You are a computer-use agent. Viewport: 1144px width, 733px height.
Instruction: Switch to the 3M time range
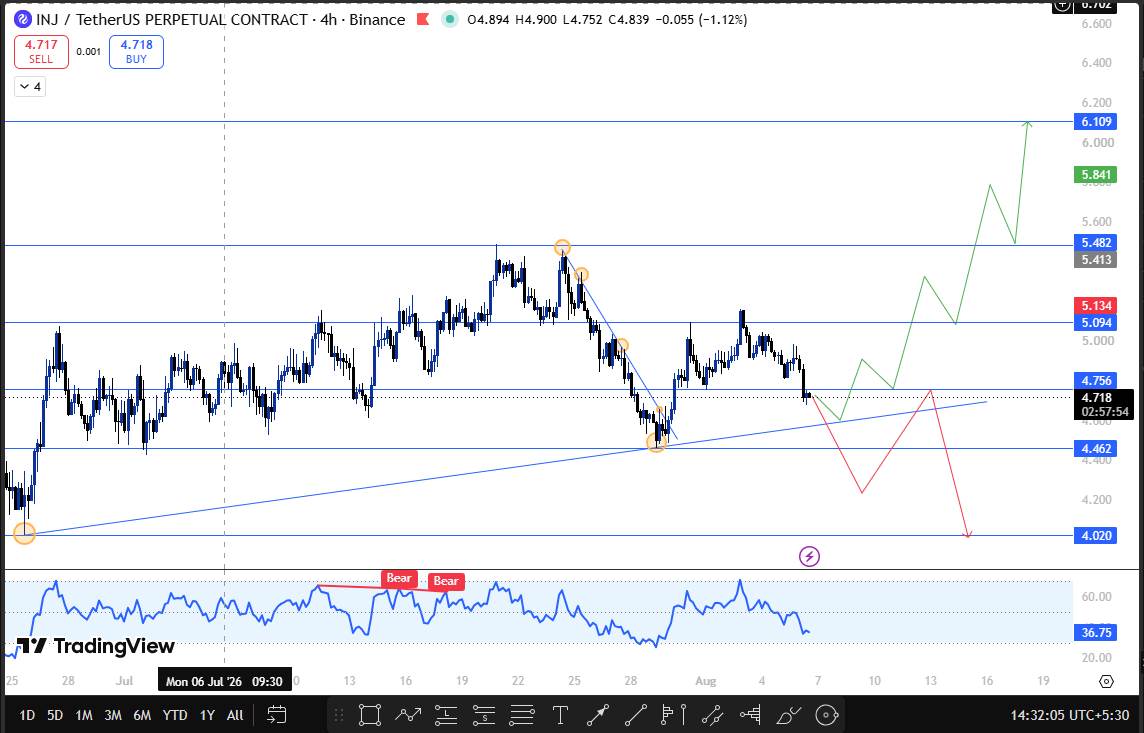112,715
